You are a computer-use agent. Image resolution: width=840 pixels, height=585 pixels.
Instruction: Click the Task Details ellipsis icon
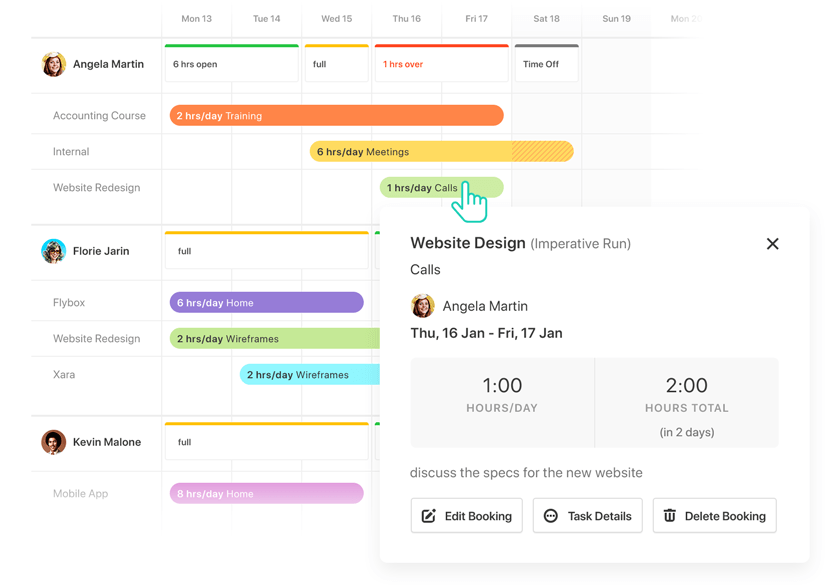click(549, 515)
